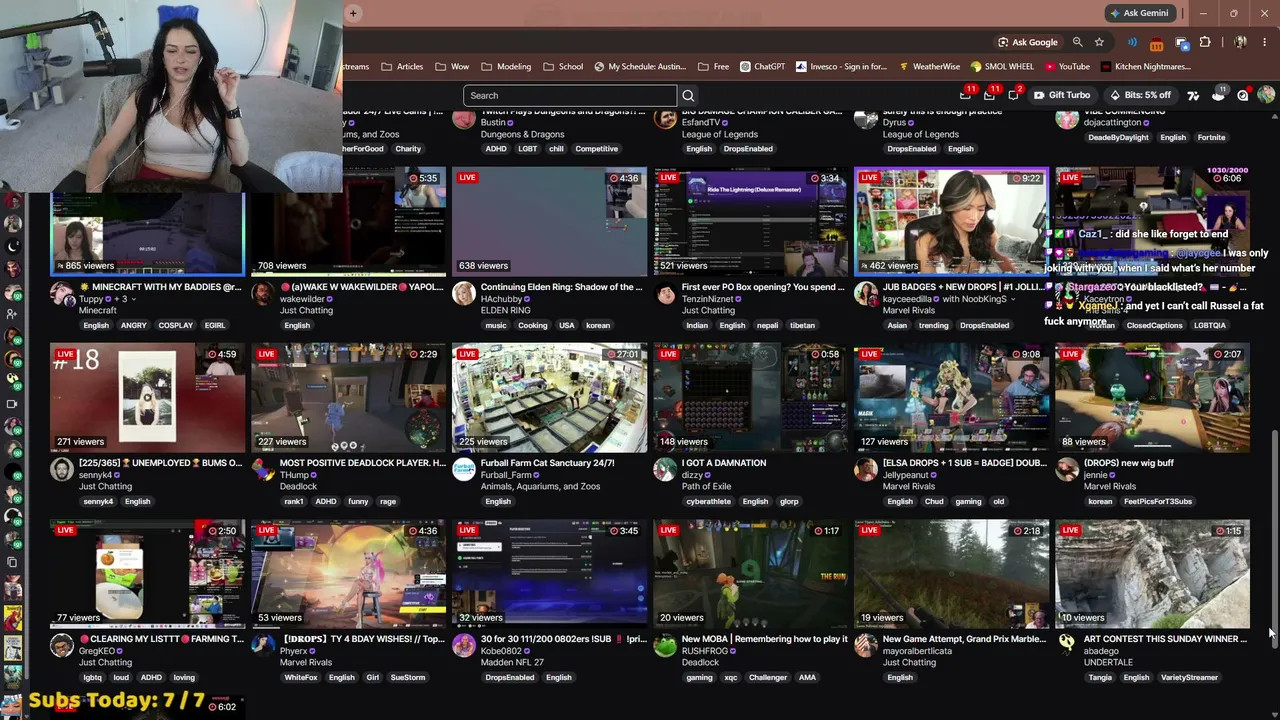This screenshot has width=1280, height=720.
Task: Open the Elden Ring stream thumbnail by HAchubby
Action: pos(549,222)
